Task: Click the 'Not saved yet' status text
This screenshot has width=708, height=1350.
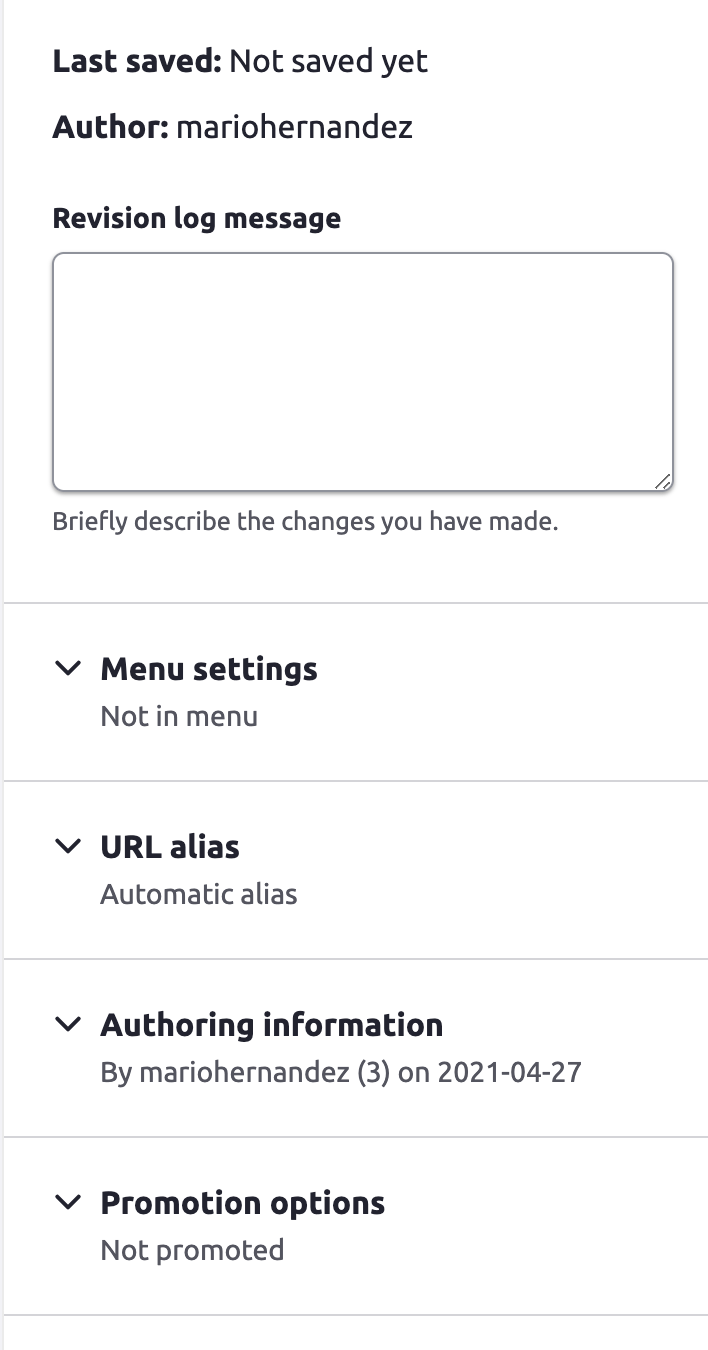Action: (329, 62)
